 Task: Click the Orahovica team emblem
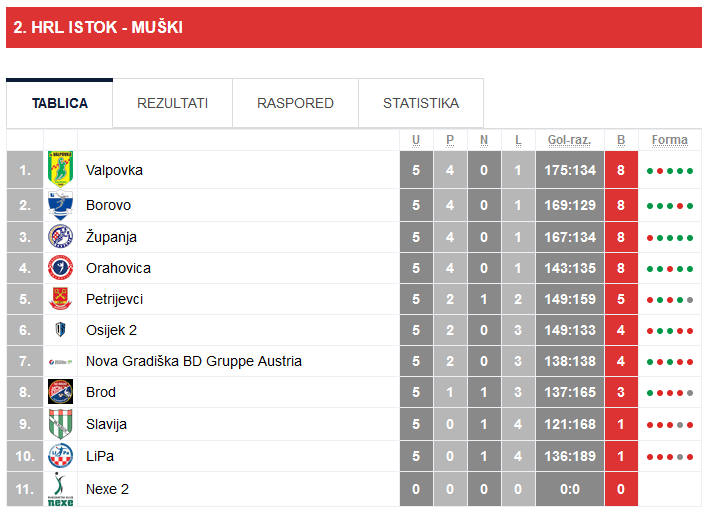(60, 268)
